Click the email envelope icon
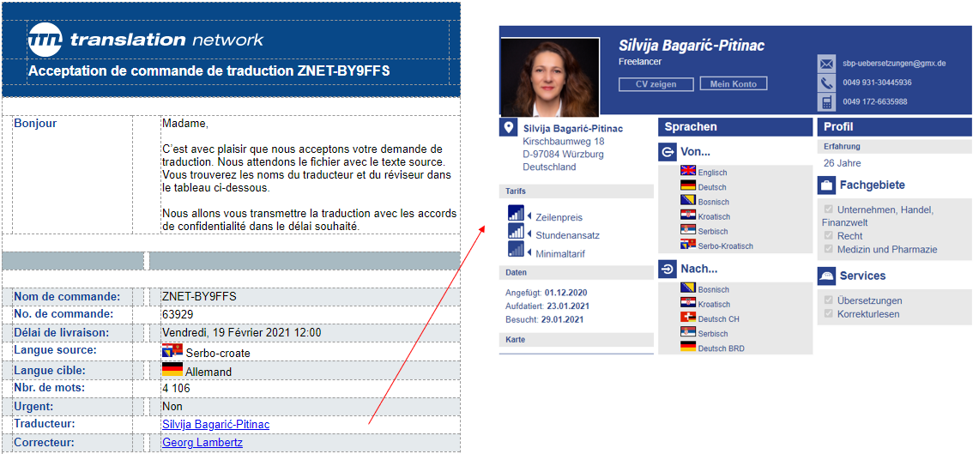 click(827, 63)
